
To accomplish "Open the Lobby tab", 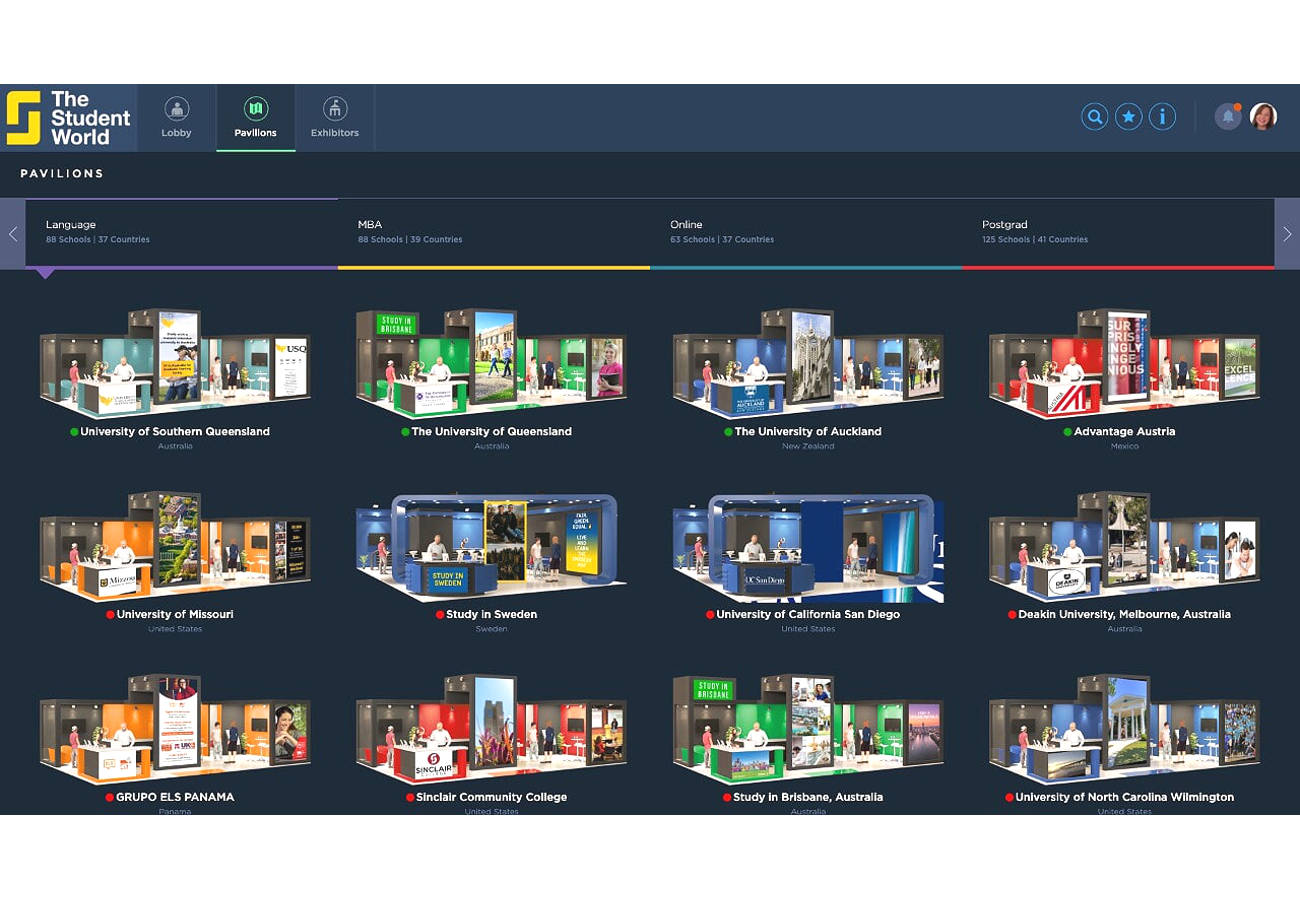I will click(x=176, y=118).
